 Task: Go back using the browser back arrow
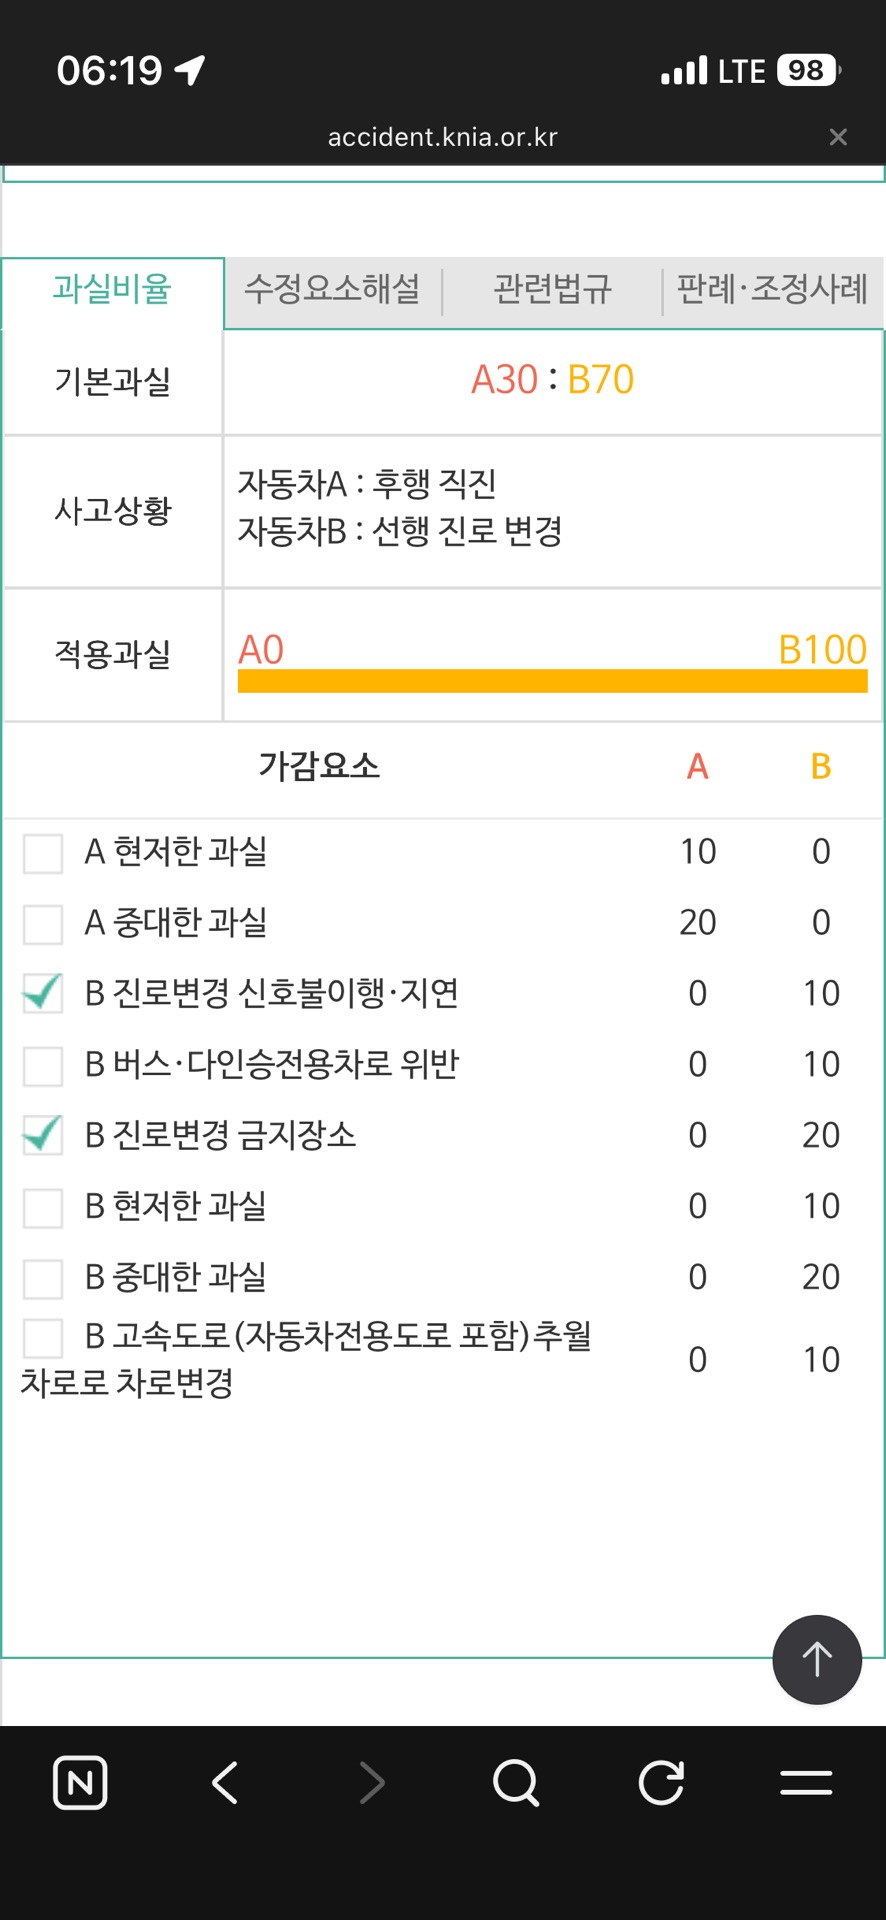[x=226, y=1782]
